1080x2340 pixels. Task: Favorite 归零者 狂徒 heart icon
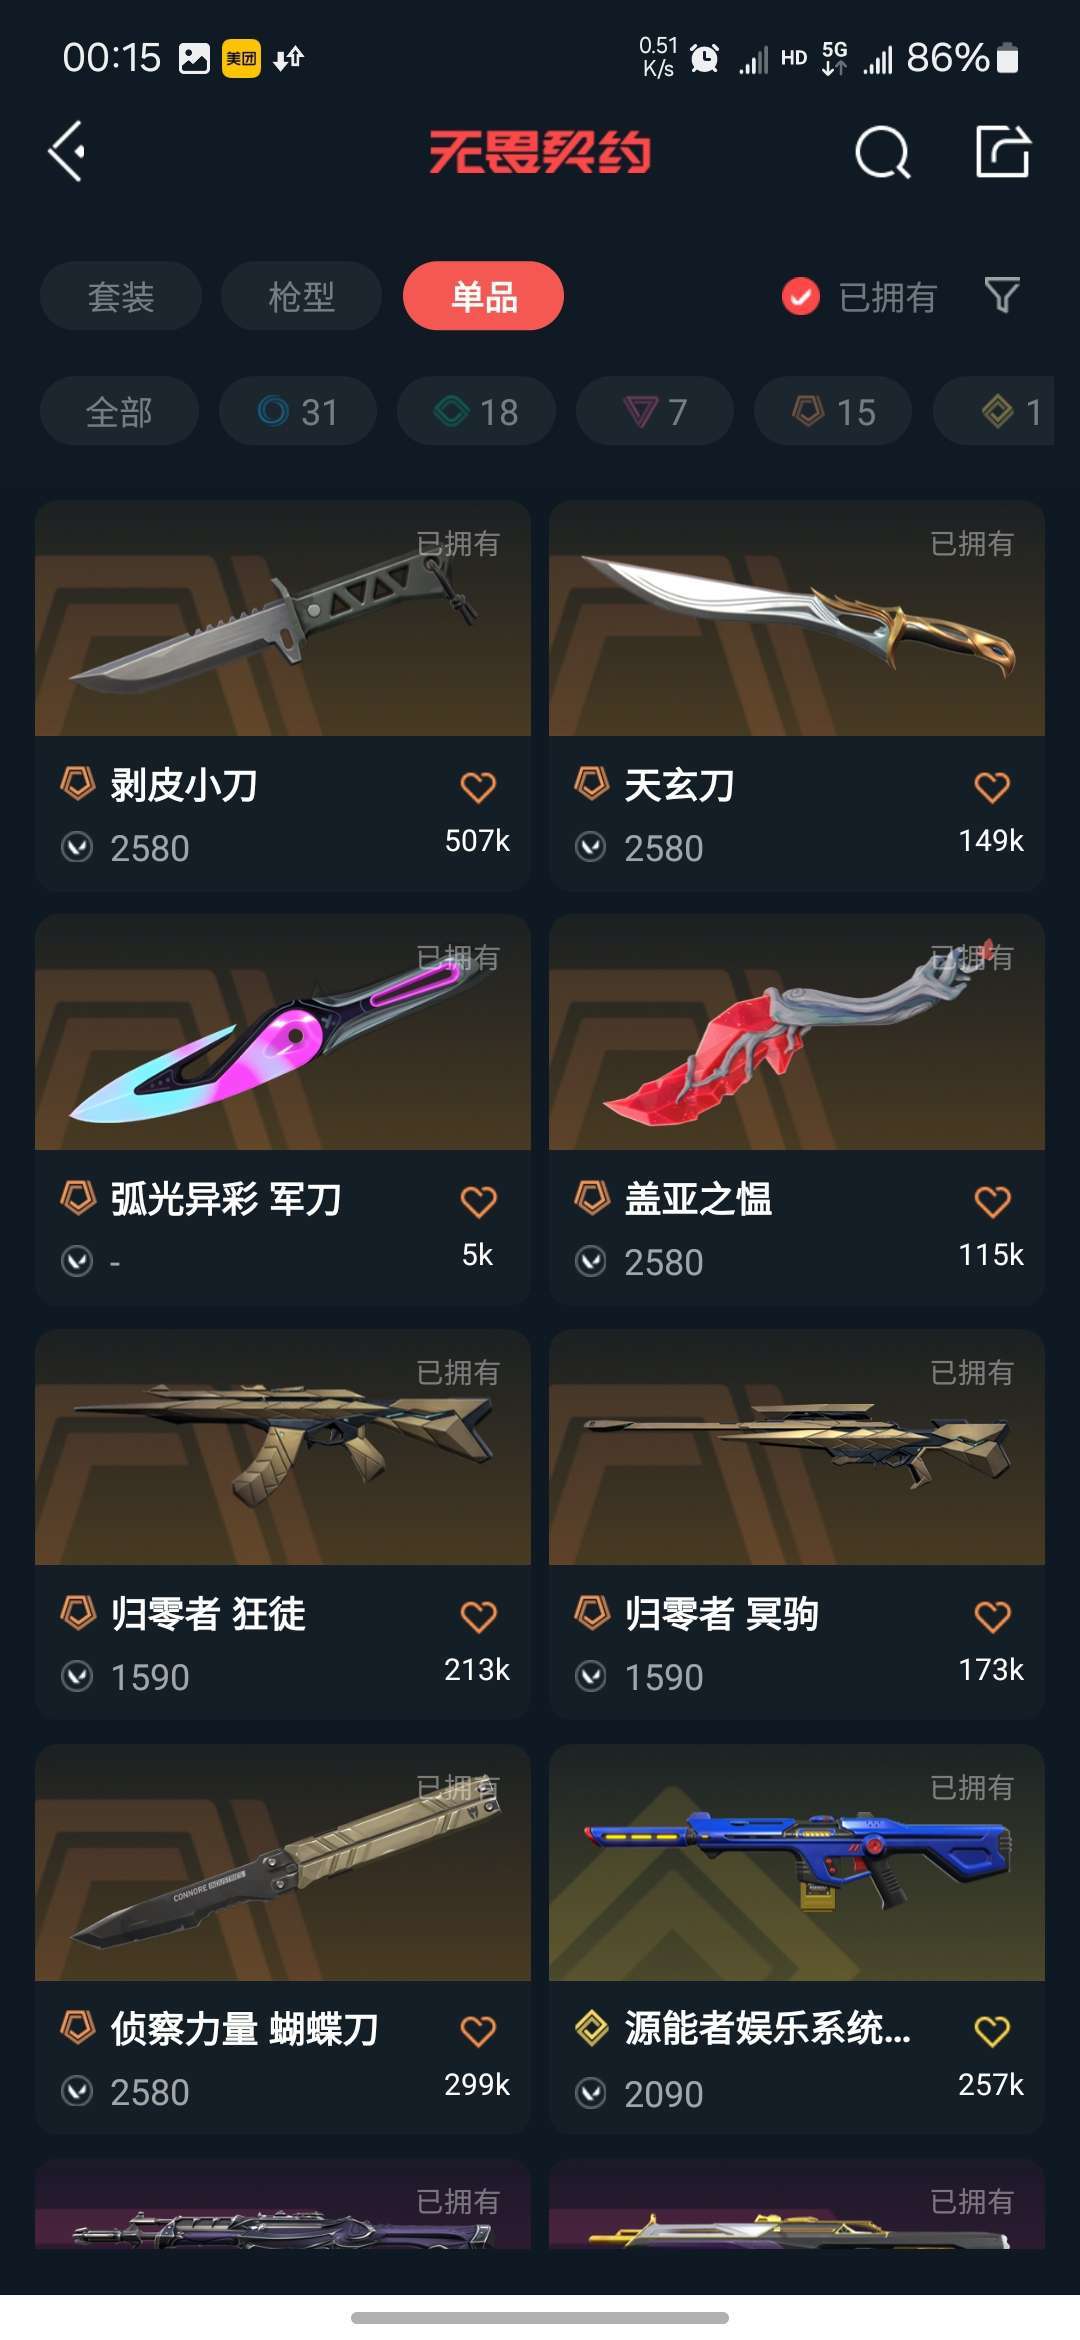click(x=478, y=1616)
